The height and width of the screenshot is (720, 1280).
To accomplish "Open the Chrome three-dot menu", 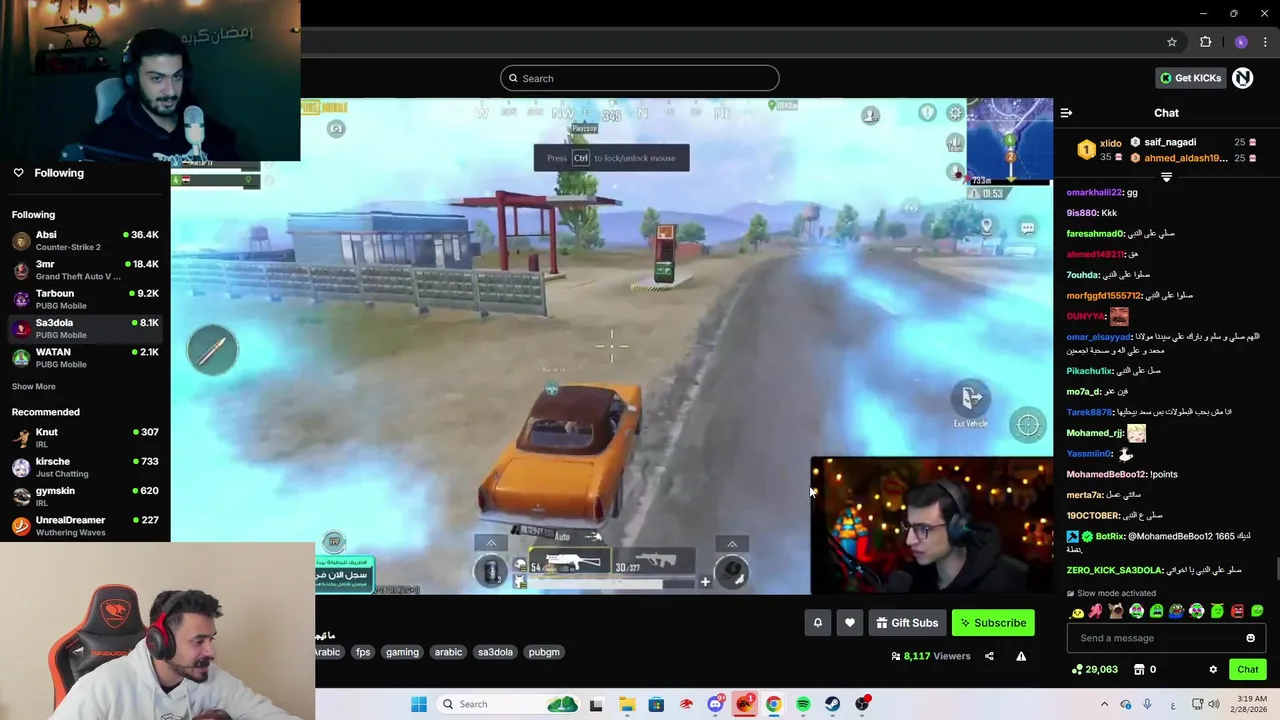I will pyautogui.click(x=1265, y=42).
